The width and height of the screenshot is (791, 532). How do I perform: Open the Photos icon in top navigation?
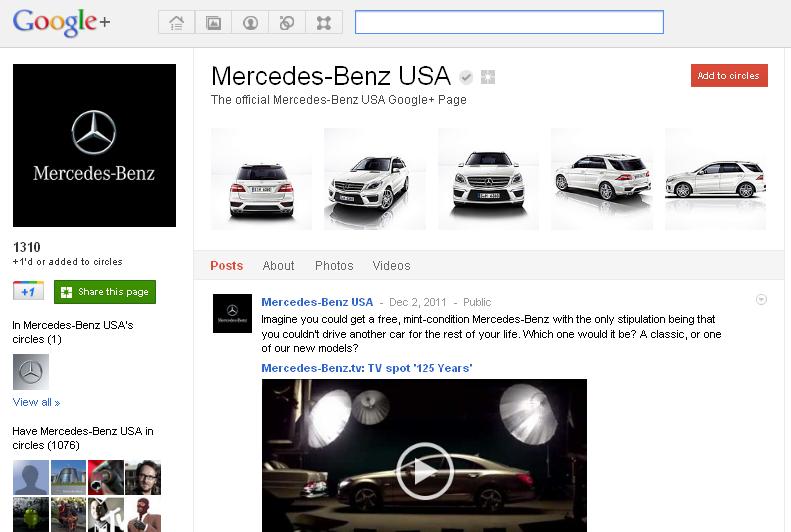pyautogui.click(x=213, y=22)
